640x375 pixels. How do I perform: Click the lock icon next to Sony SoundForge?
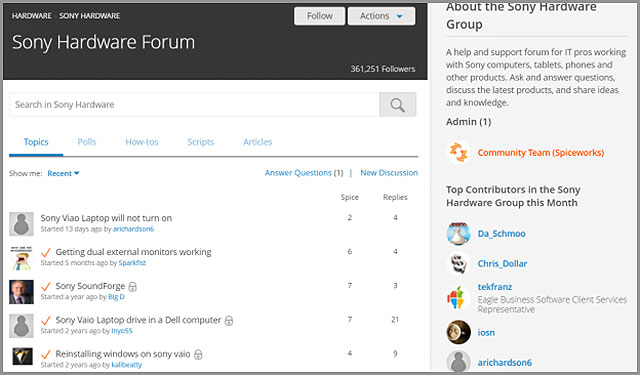tap(133, 287)
